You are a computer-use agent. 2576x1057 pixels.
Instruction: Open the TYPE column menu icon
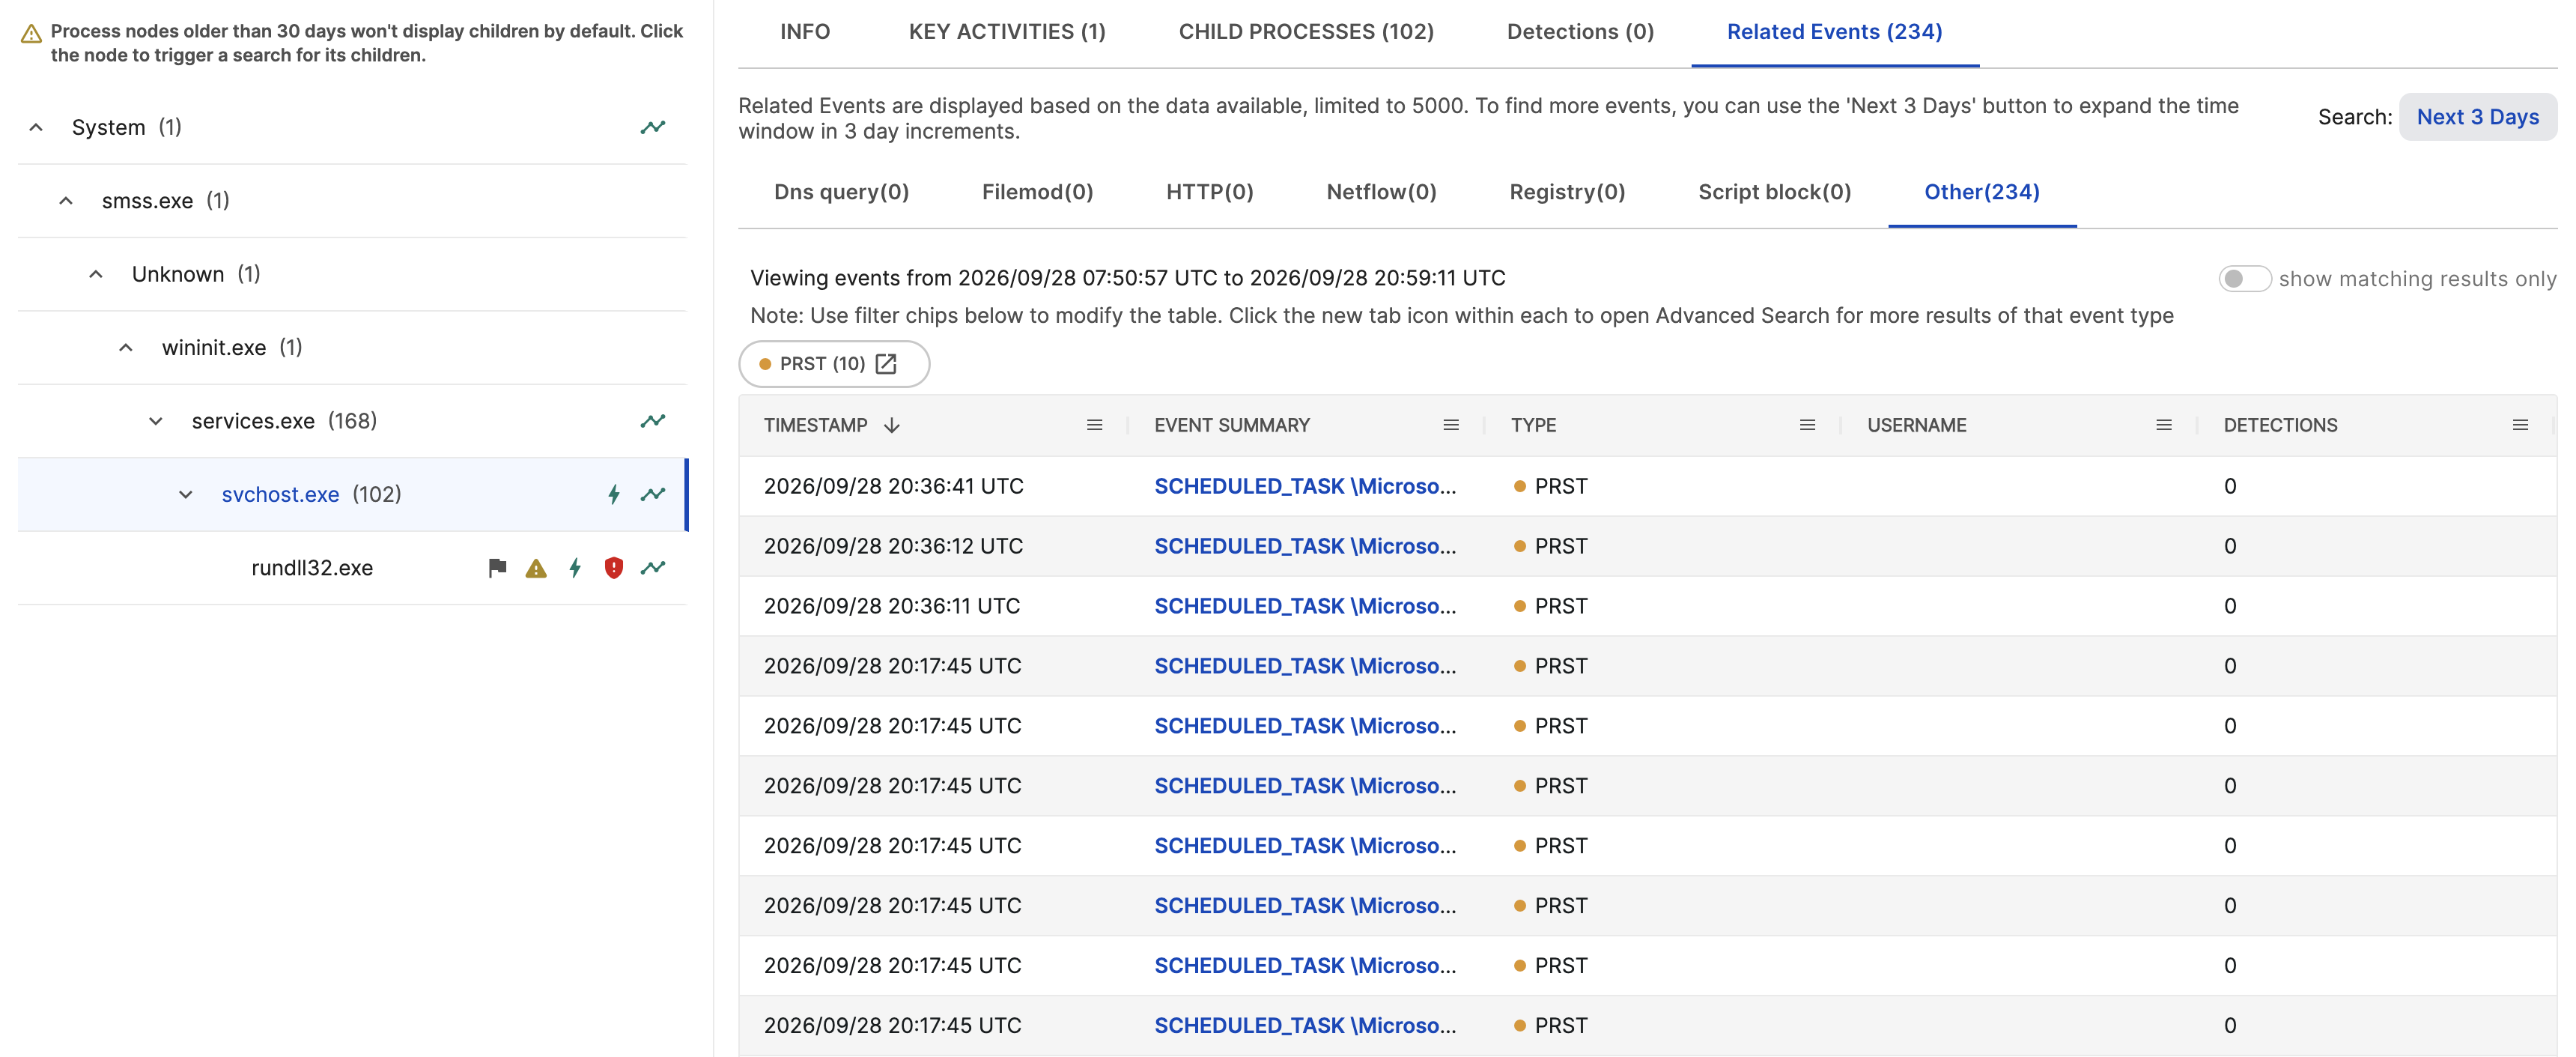tap(1807, 425)
